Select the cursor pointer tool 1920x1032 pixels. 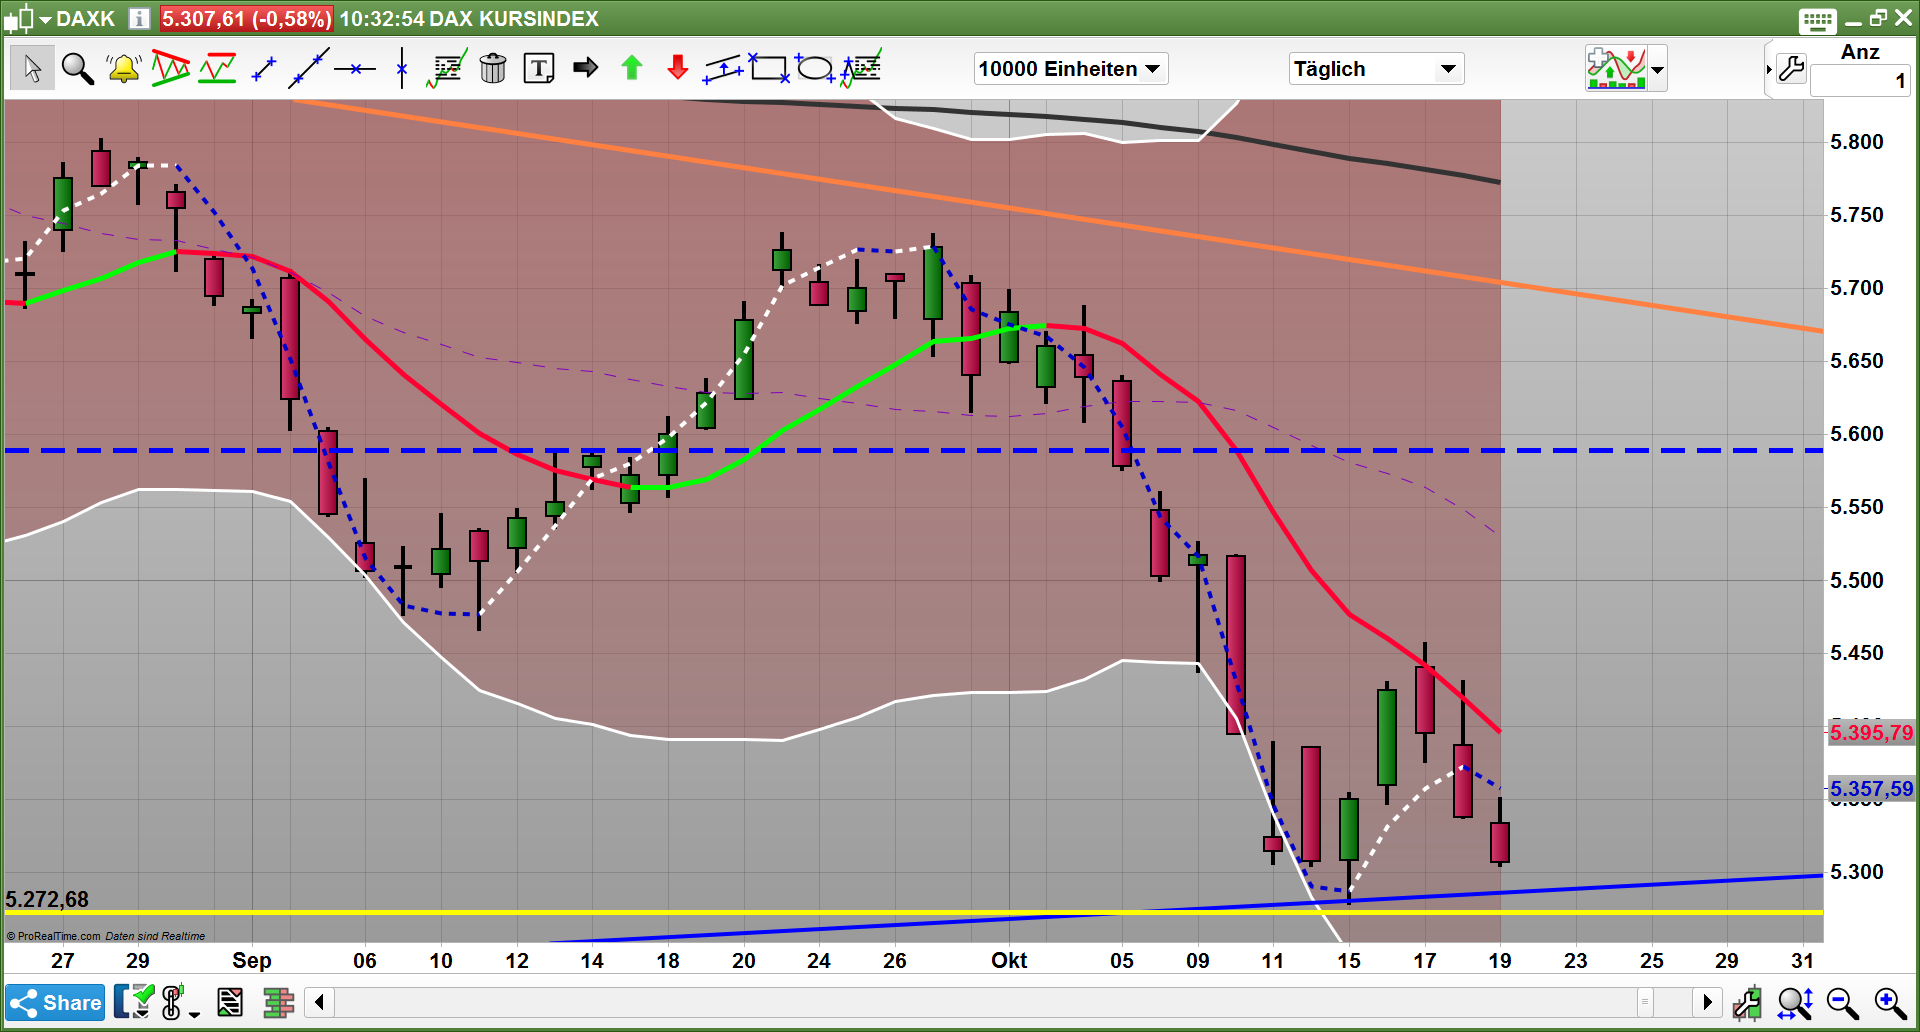pyautogui.click(x=32, y=68)
